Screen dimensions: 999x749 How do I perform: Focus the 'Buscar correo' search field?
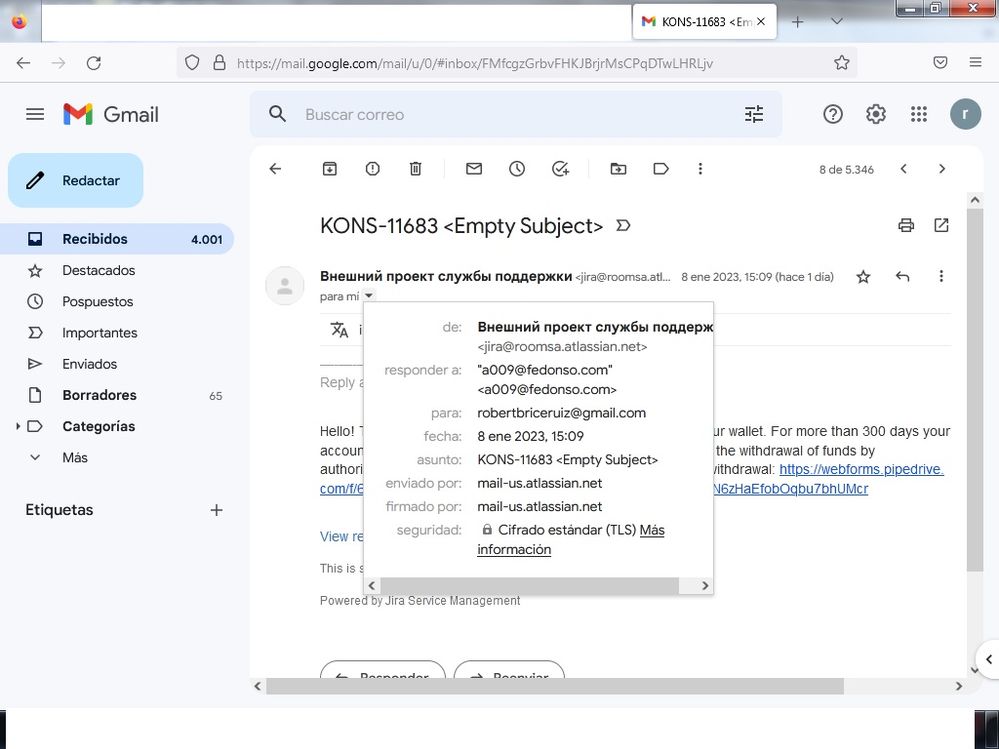pyautogui.click(x=516, y=114)
